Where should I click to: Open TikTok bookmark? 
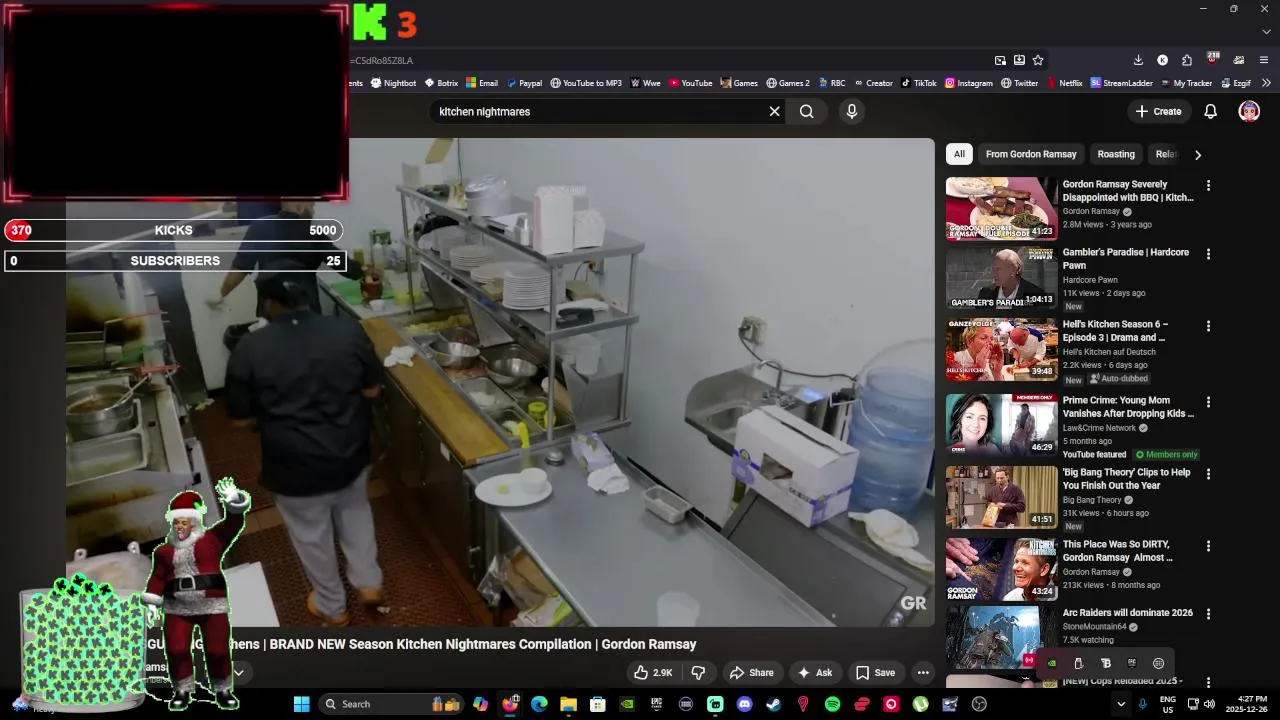click(919, 83)
